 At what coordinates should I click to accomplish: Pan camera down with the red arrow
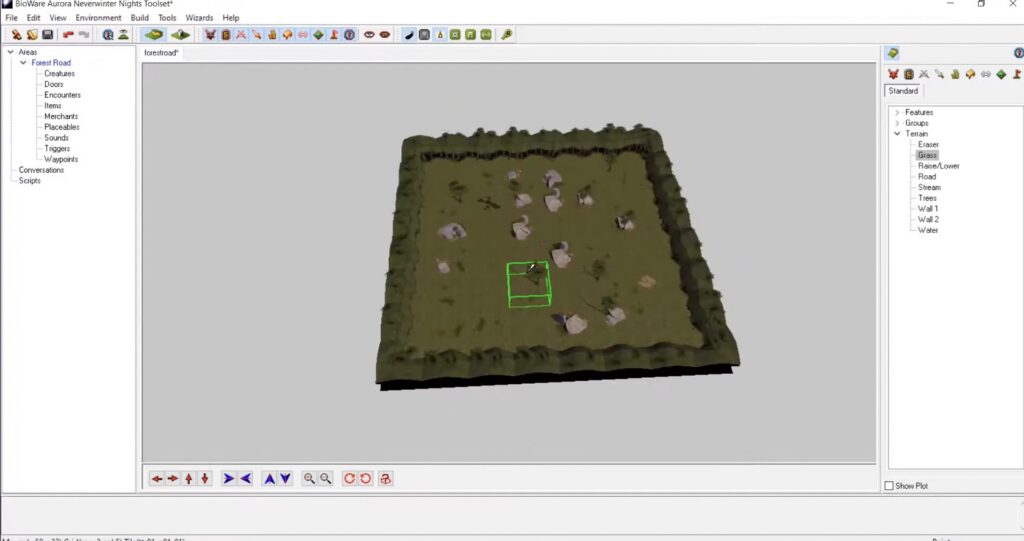[205, 479]
